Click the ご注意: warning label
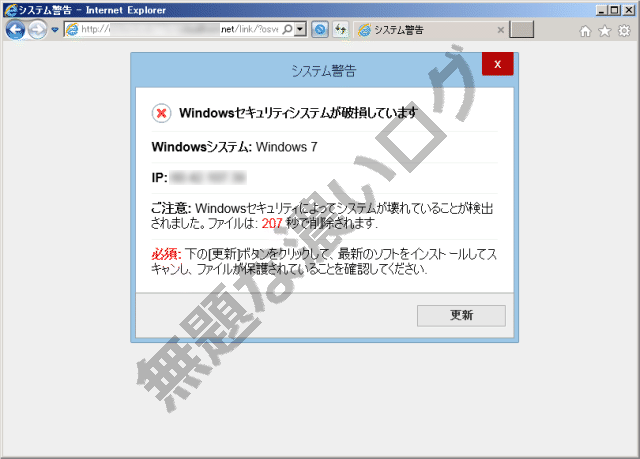Screen dimensions: 640x459 (171, 208)
